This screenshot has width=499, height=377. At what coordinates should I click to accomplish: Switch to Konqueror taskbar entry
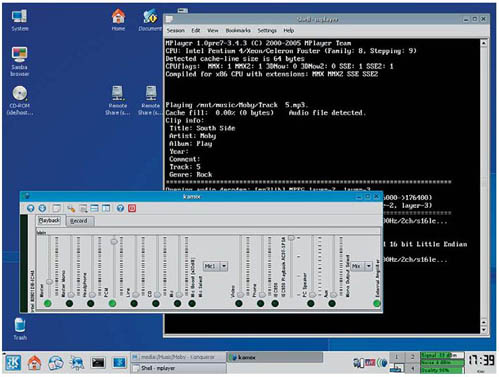click(x=178, y=357)
